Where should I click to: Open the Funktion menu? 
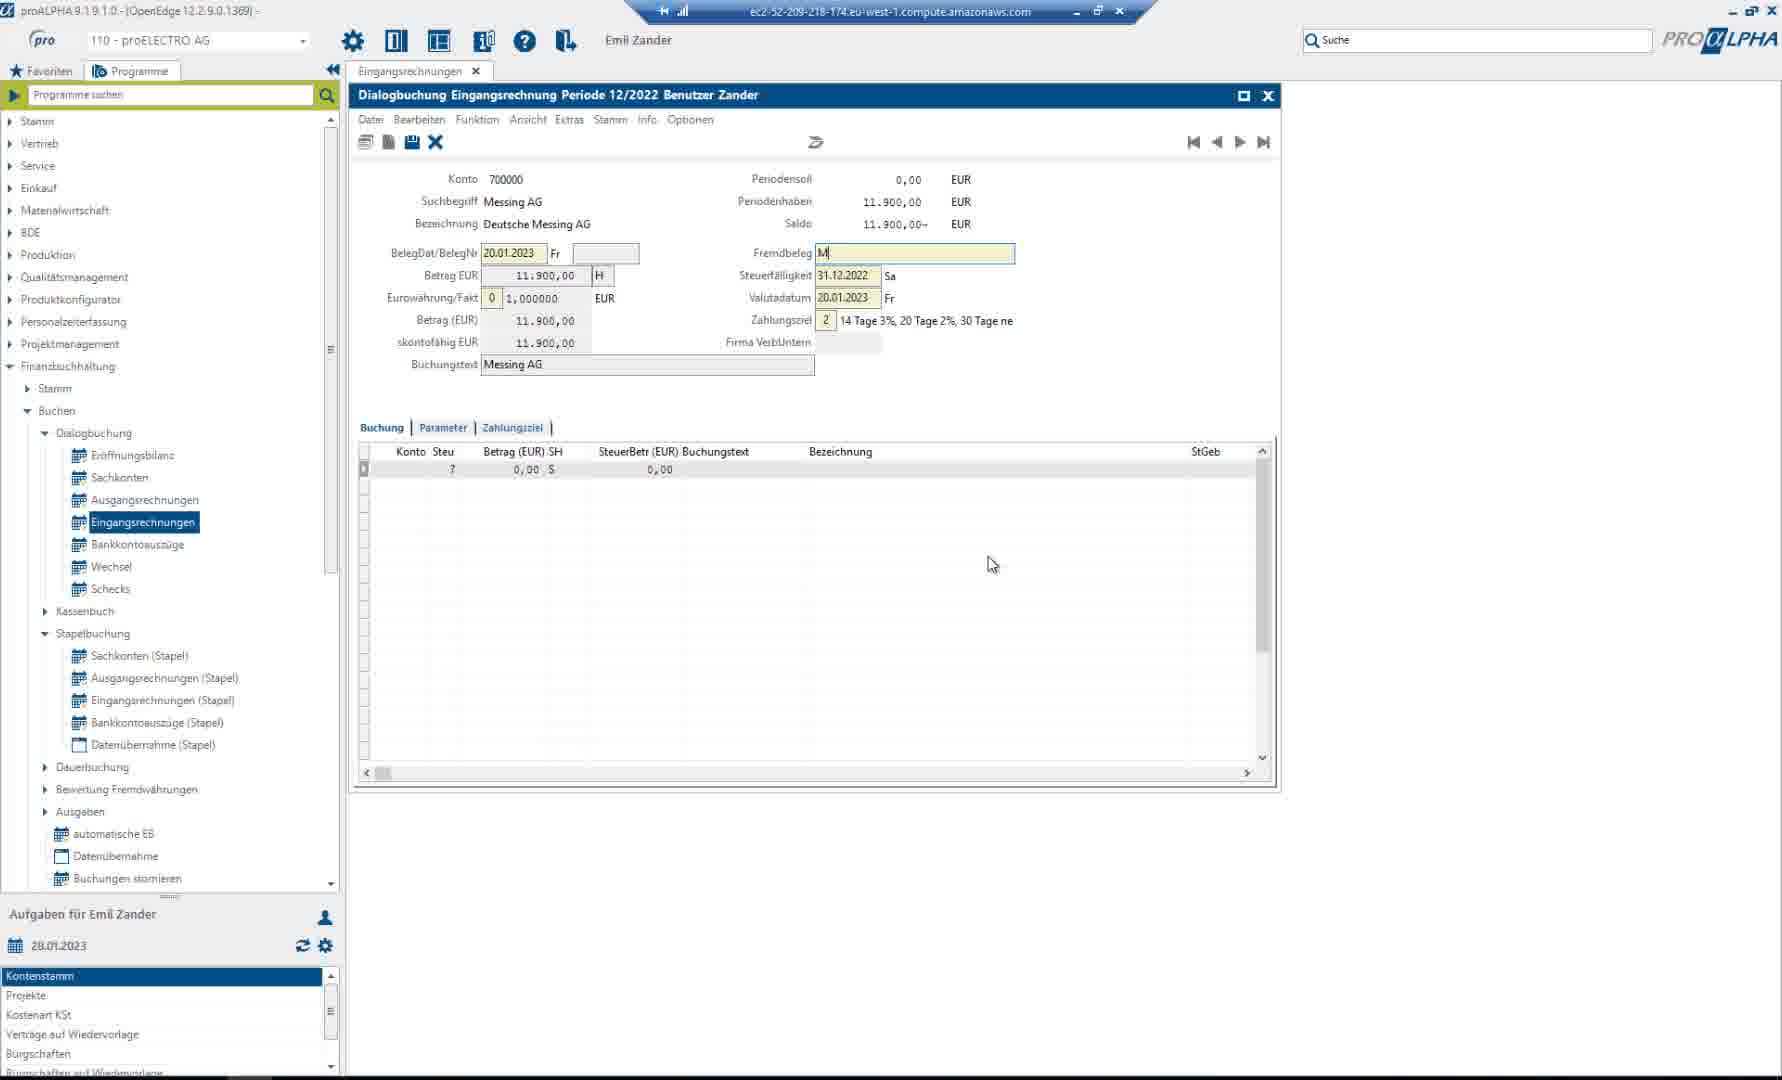[477, 119]
